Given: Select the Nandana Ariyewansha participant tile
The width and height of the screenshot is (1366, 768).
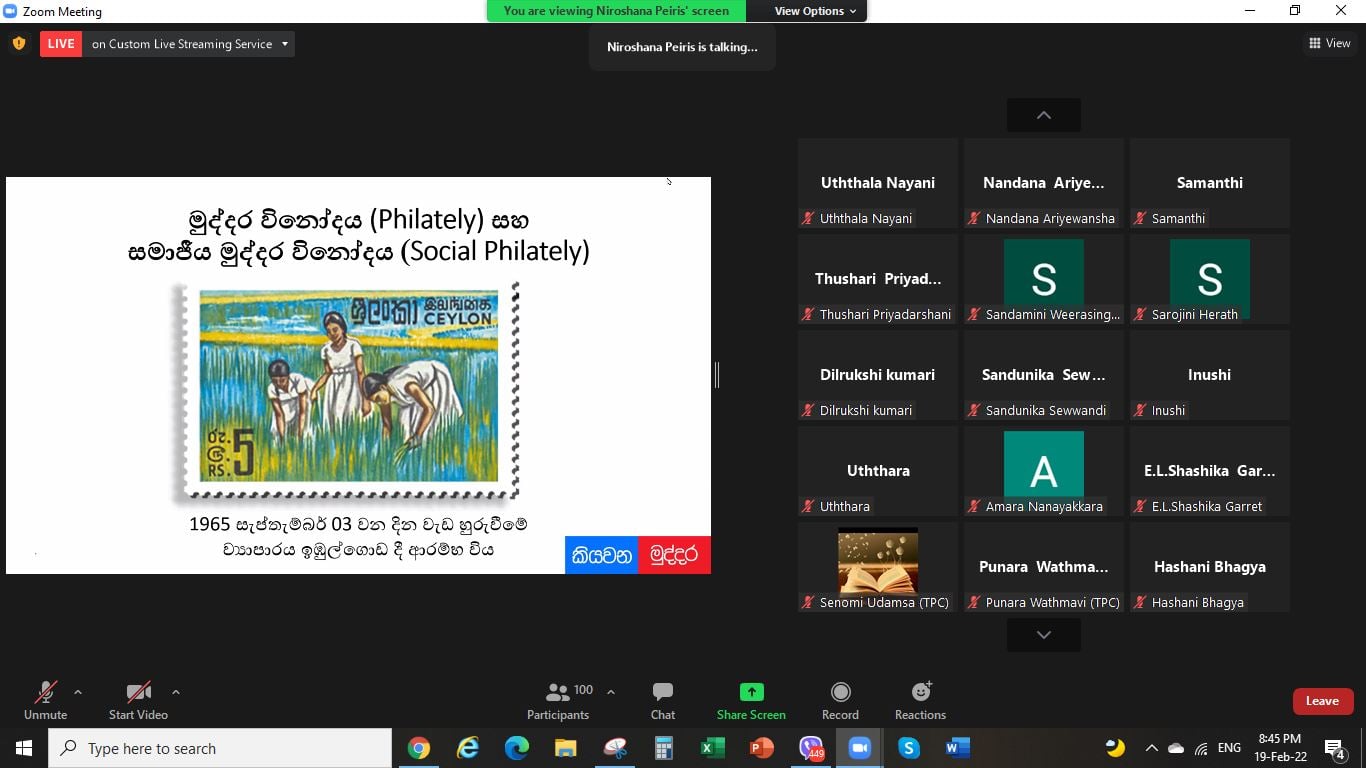Looking at the screenshot, I should click(1044, 183).
